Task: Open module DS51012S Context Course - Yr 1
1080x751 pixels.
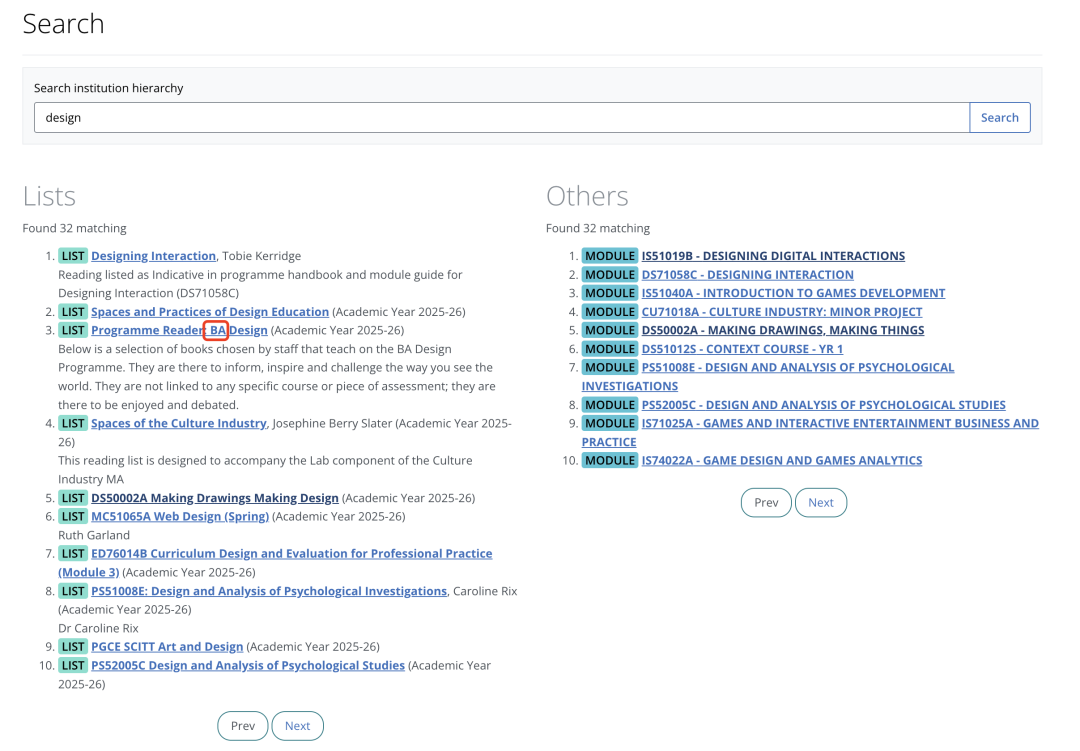Action: point(742,349)
